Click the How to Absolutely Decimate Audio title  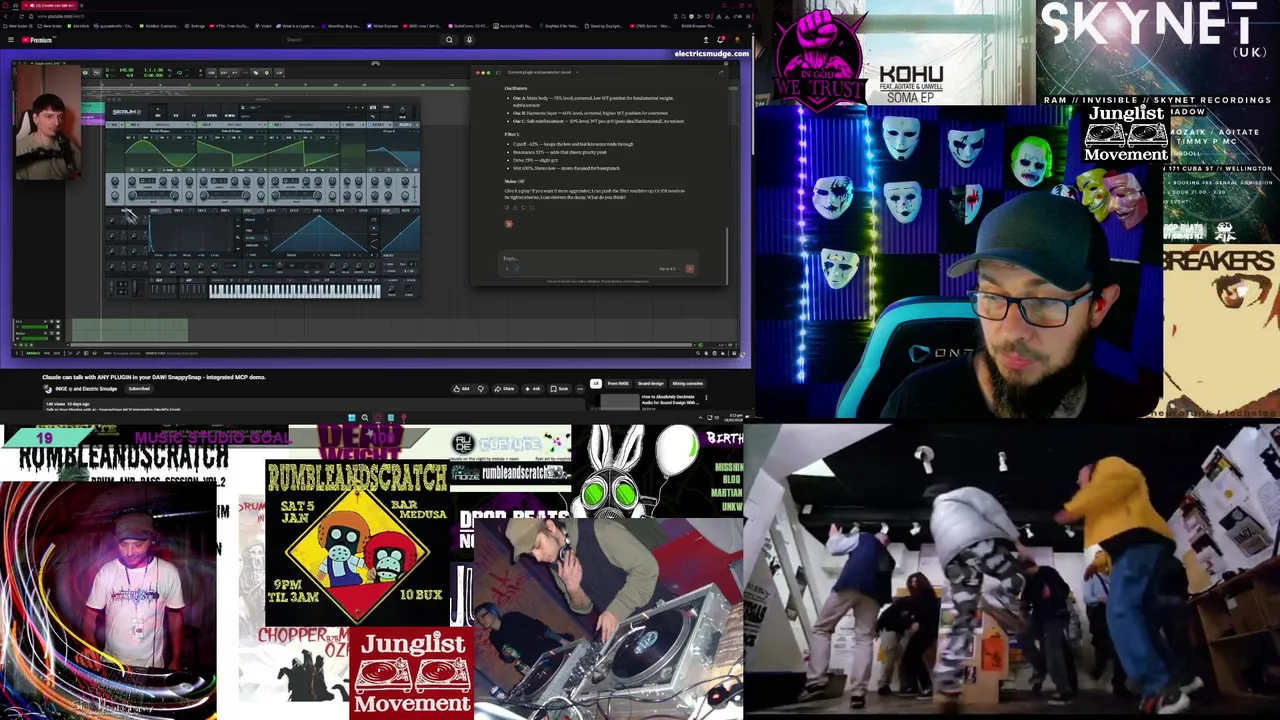(x=669, y=400)
